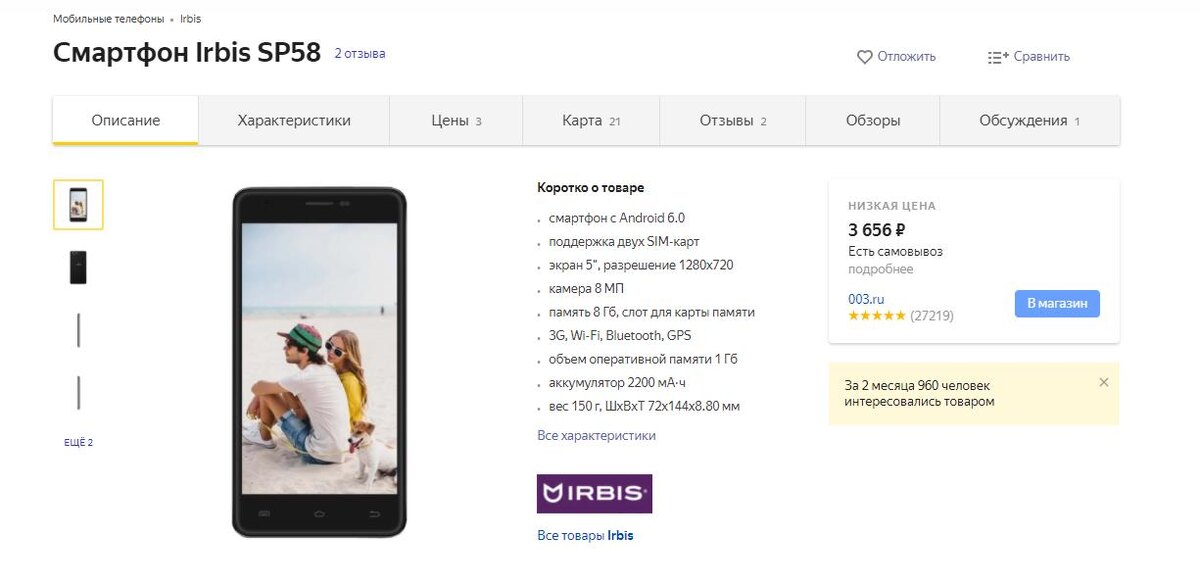The image size is (1200, 585).
Task: Click the Irbis brand logo
Action: pyautogui.click(x=594, y=494)
